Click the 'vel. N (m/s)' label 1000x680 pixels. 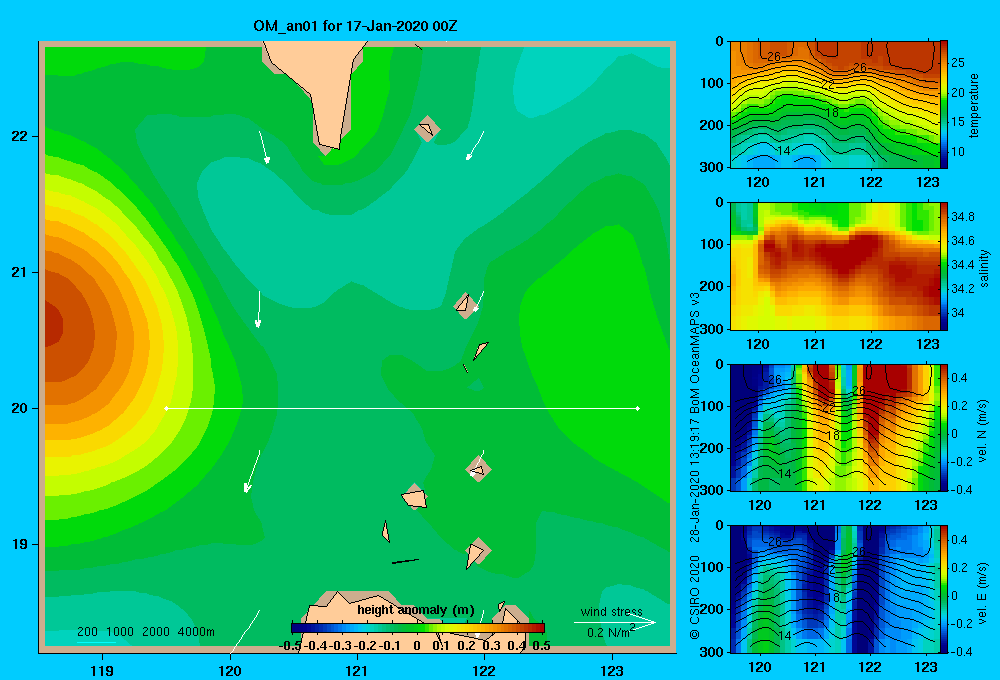(x=982, y=431)
